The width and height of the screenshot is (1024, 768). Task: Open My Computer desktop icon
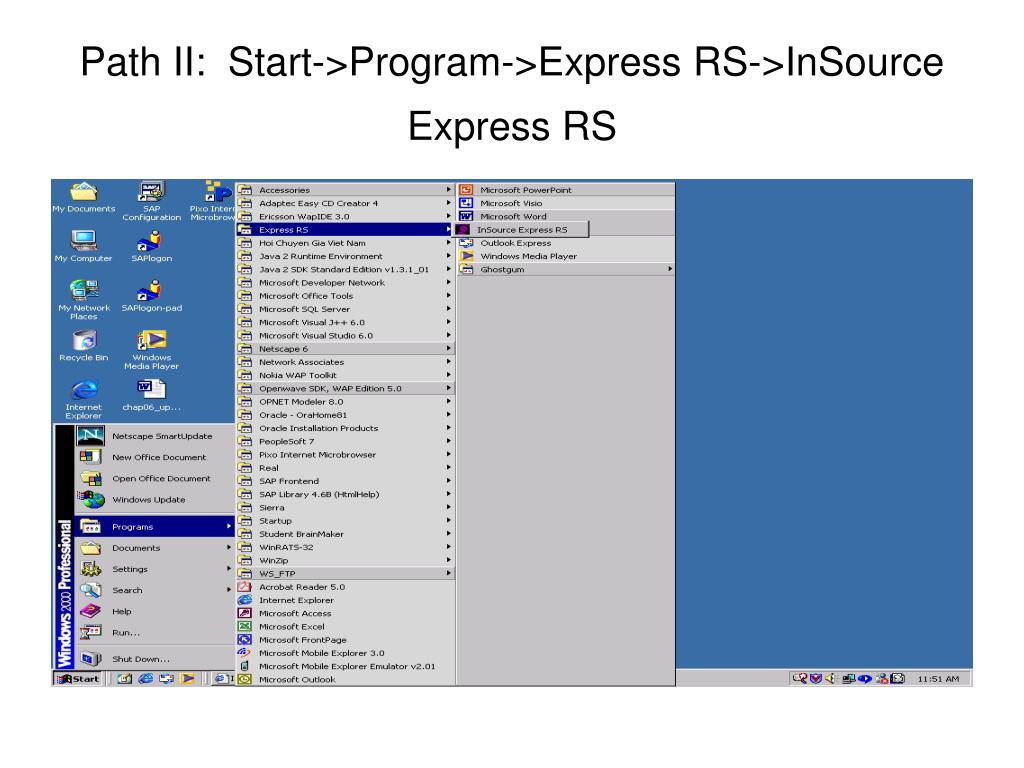pyautogui.click(x=84, y=246)
